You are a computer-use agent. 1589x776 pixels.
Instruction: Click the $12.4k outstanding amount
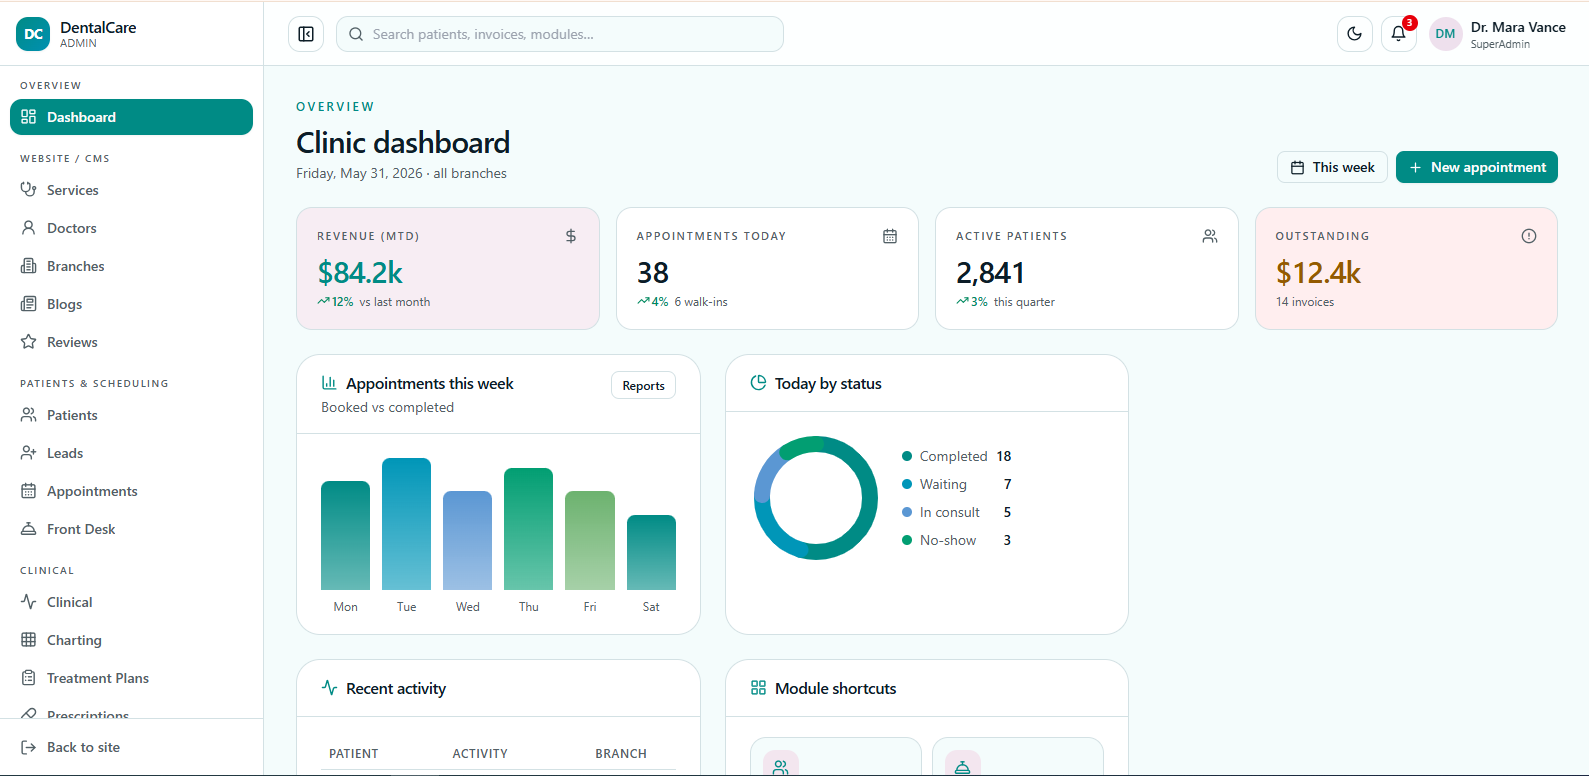[1318, 272]
